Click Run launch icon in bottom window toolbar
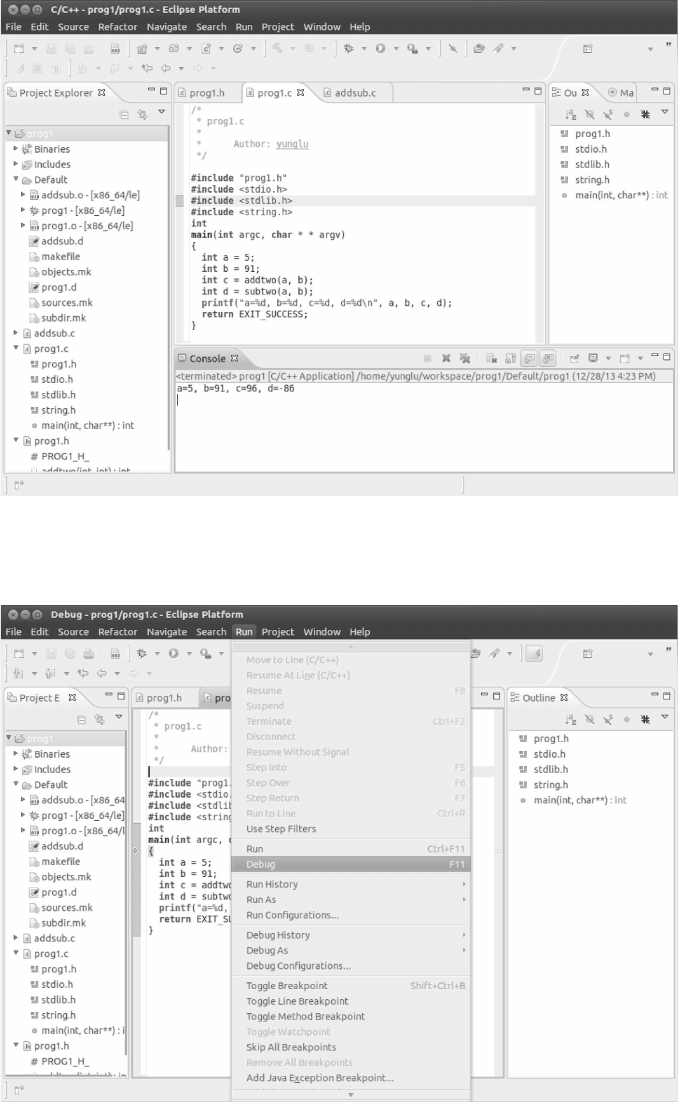Image resolution: width=678 pixels, height=1102 pixels. click(x=174, y=654)
